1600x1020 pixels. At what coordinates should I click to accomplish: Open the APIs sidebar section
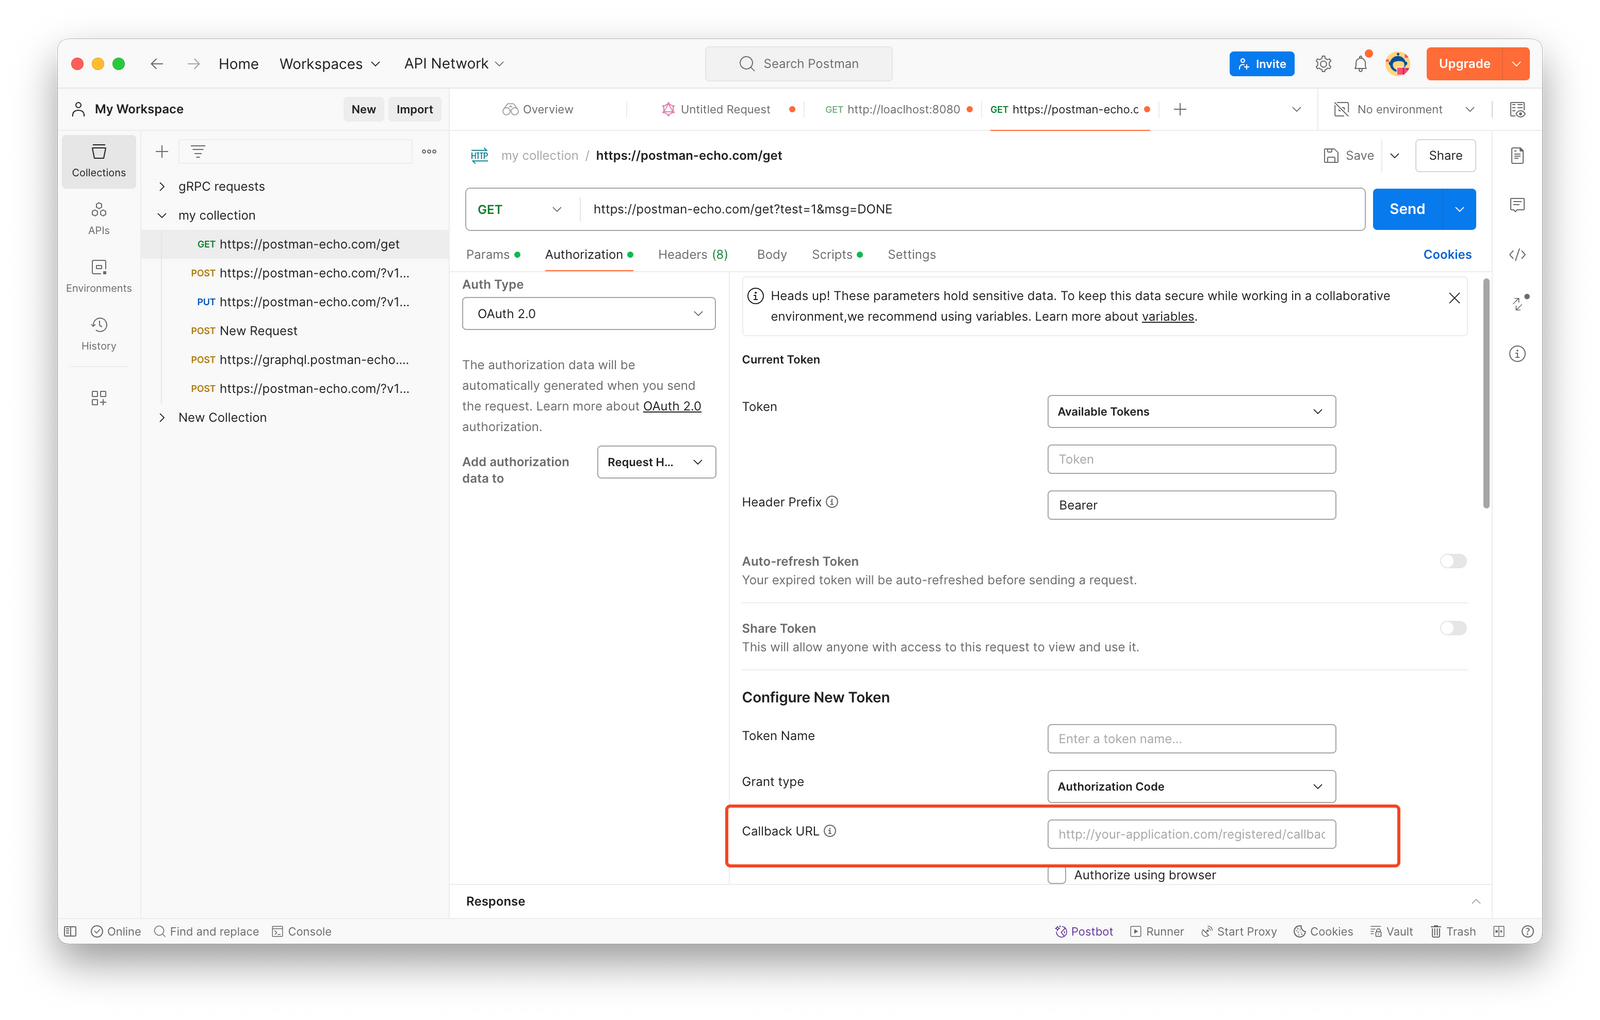pyautogui.click(x=99, y=218)
